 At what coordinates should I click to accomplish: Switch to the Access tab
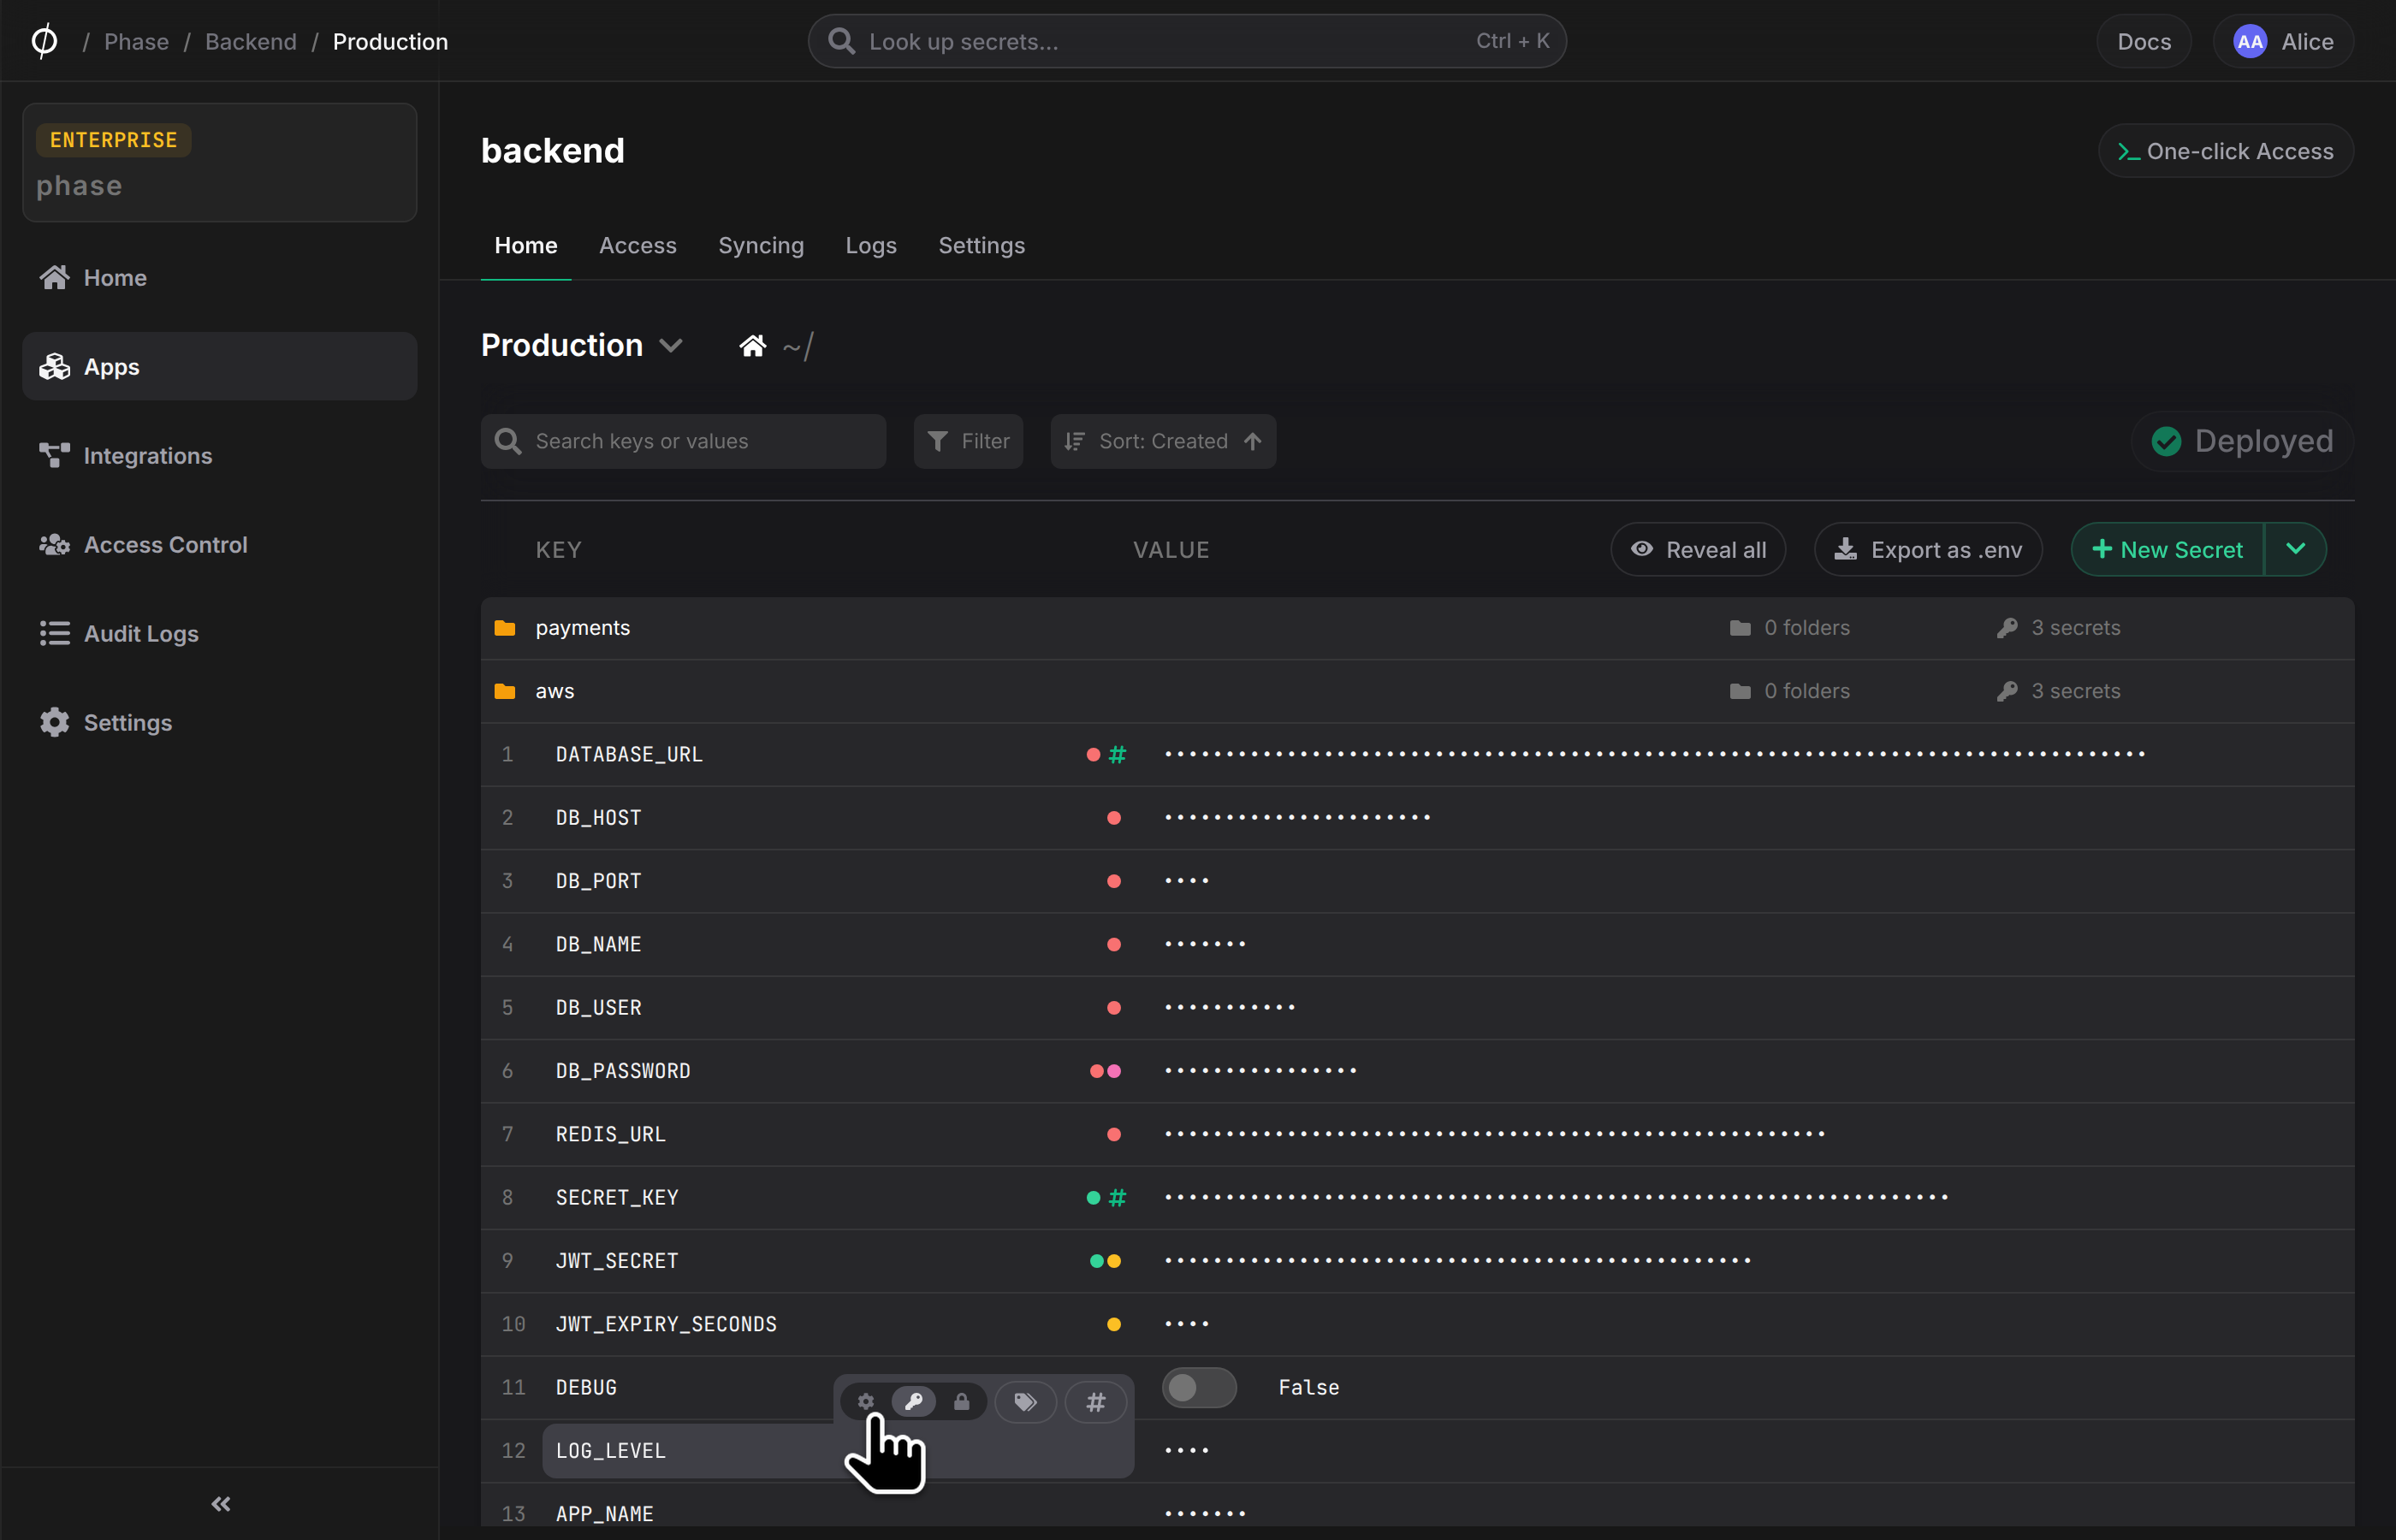point(638,245)
